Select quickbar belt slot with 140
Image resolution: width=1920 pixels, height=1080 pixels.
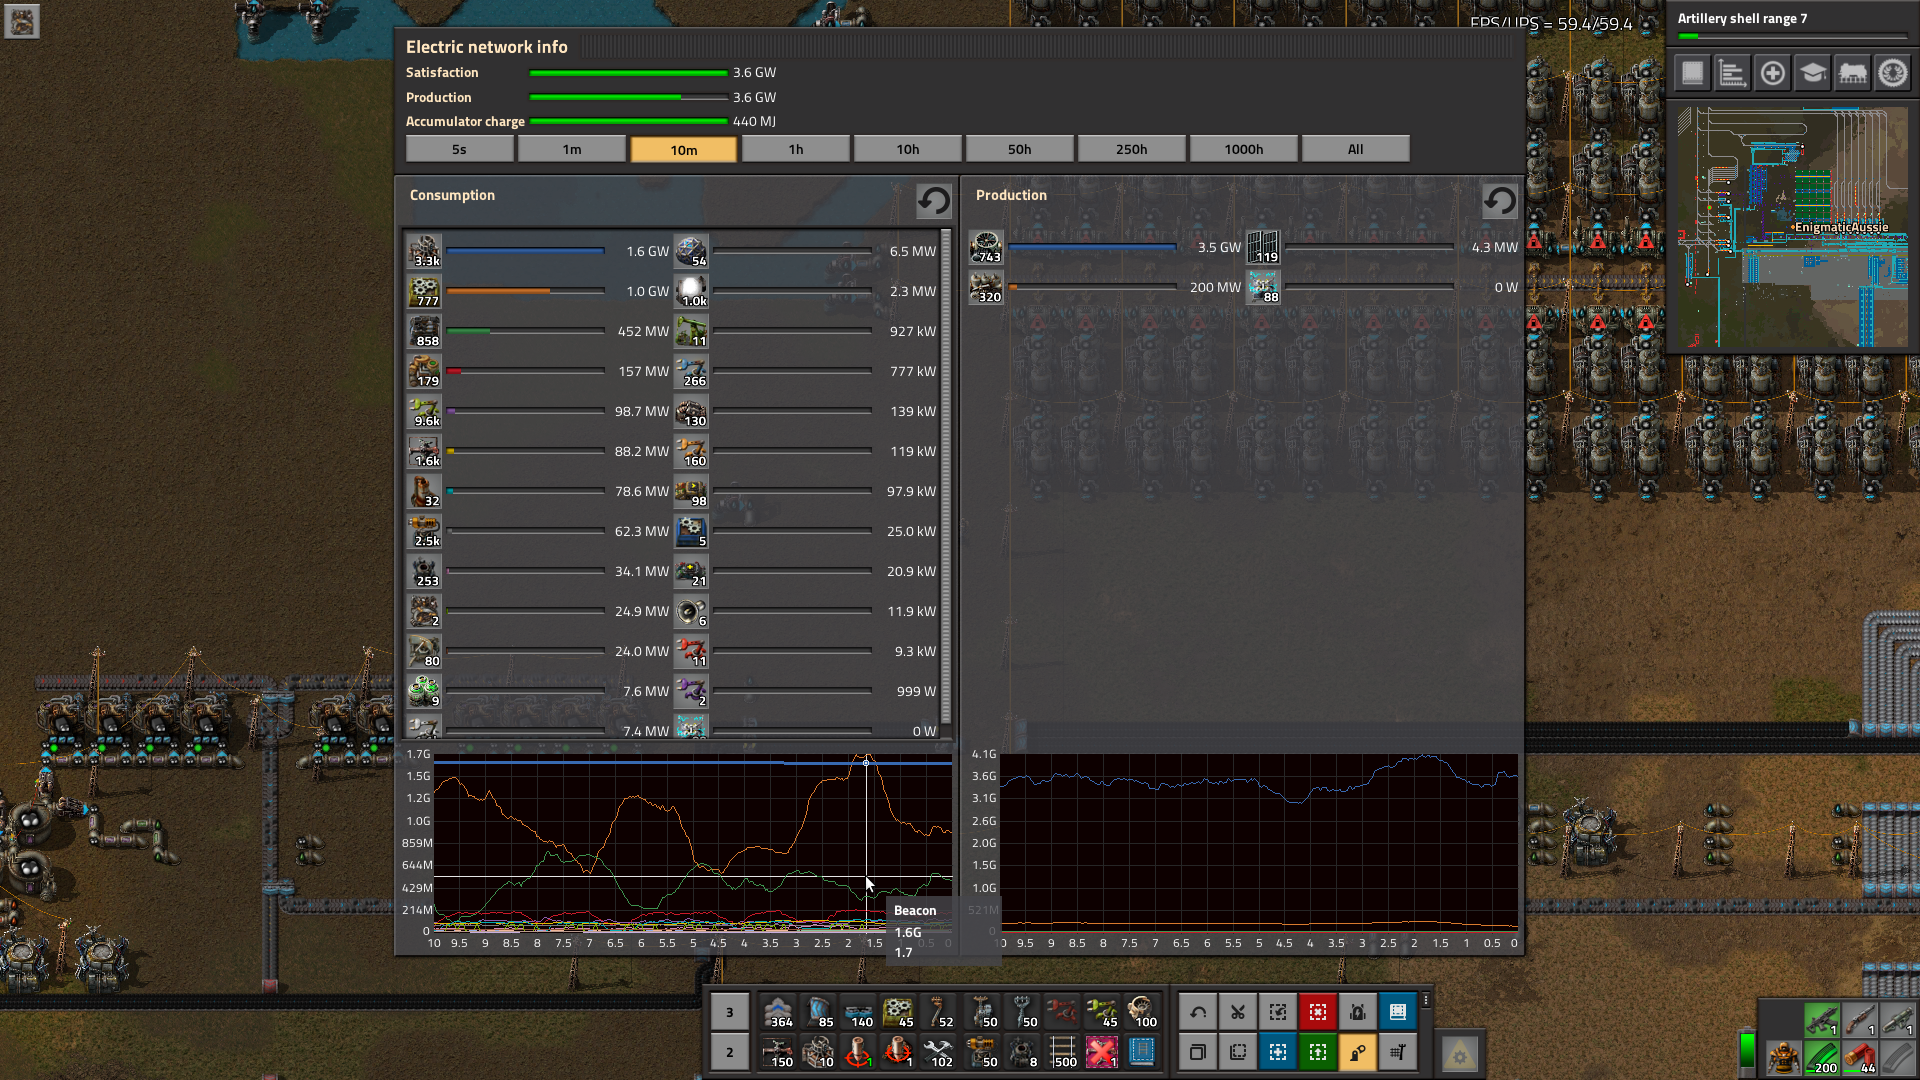858,1012
